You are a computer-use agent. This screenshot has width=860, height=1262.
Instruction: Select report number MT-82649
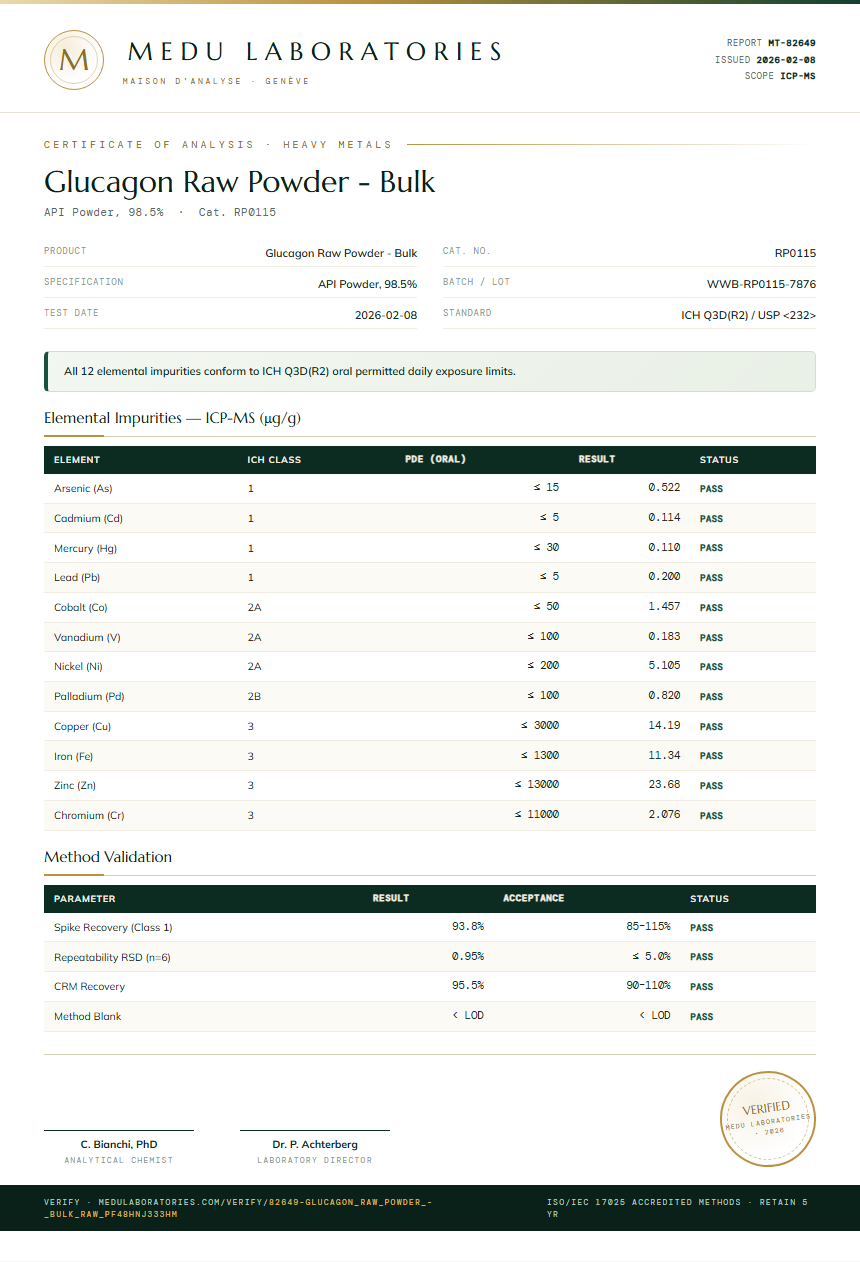point(791,43)
